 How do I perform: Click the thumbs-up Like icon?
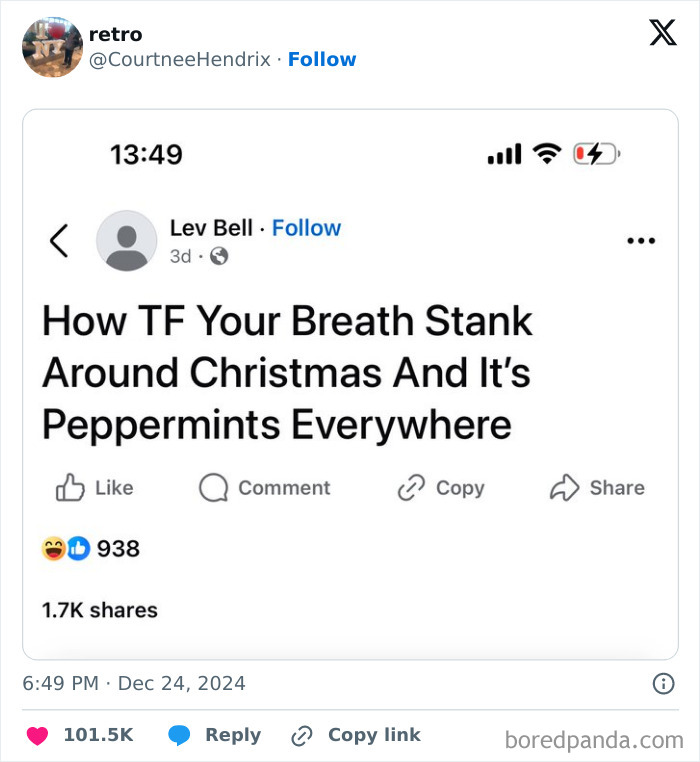coord(70,488)
